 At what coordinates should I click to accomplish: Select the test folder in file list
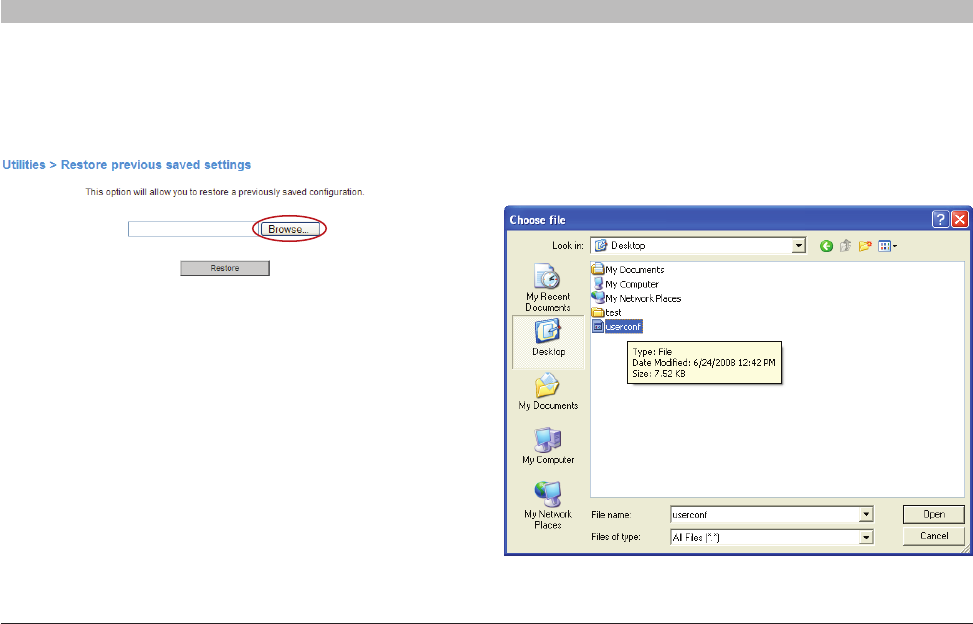tap(612, 312)
